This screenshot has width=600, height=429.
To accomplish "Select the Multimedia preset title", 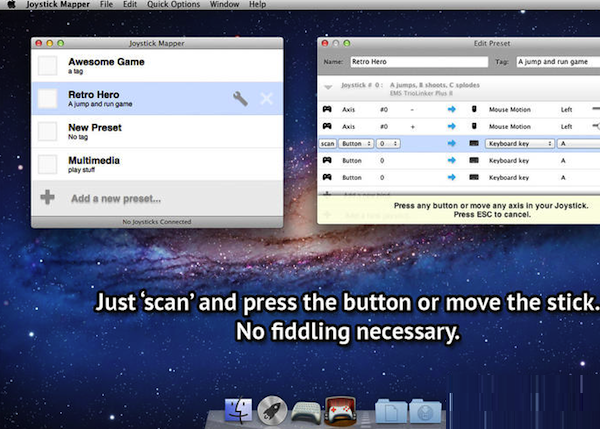I will coord(94,160).
